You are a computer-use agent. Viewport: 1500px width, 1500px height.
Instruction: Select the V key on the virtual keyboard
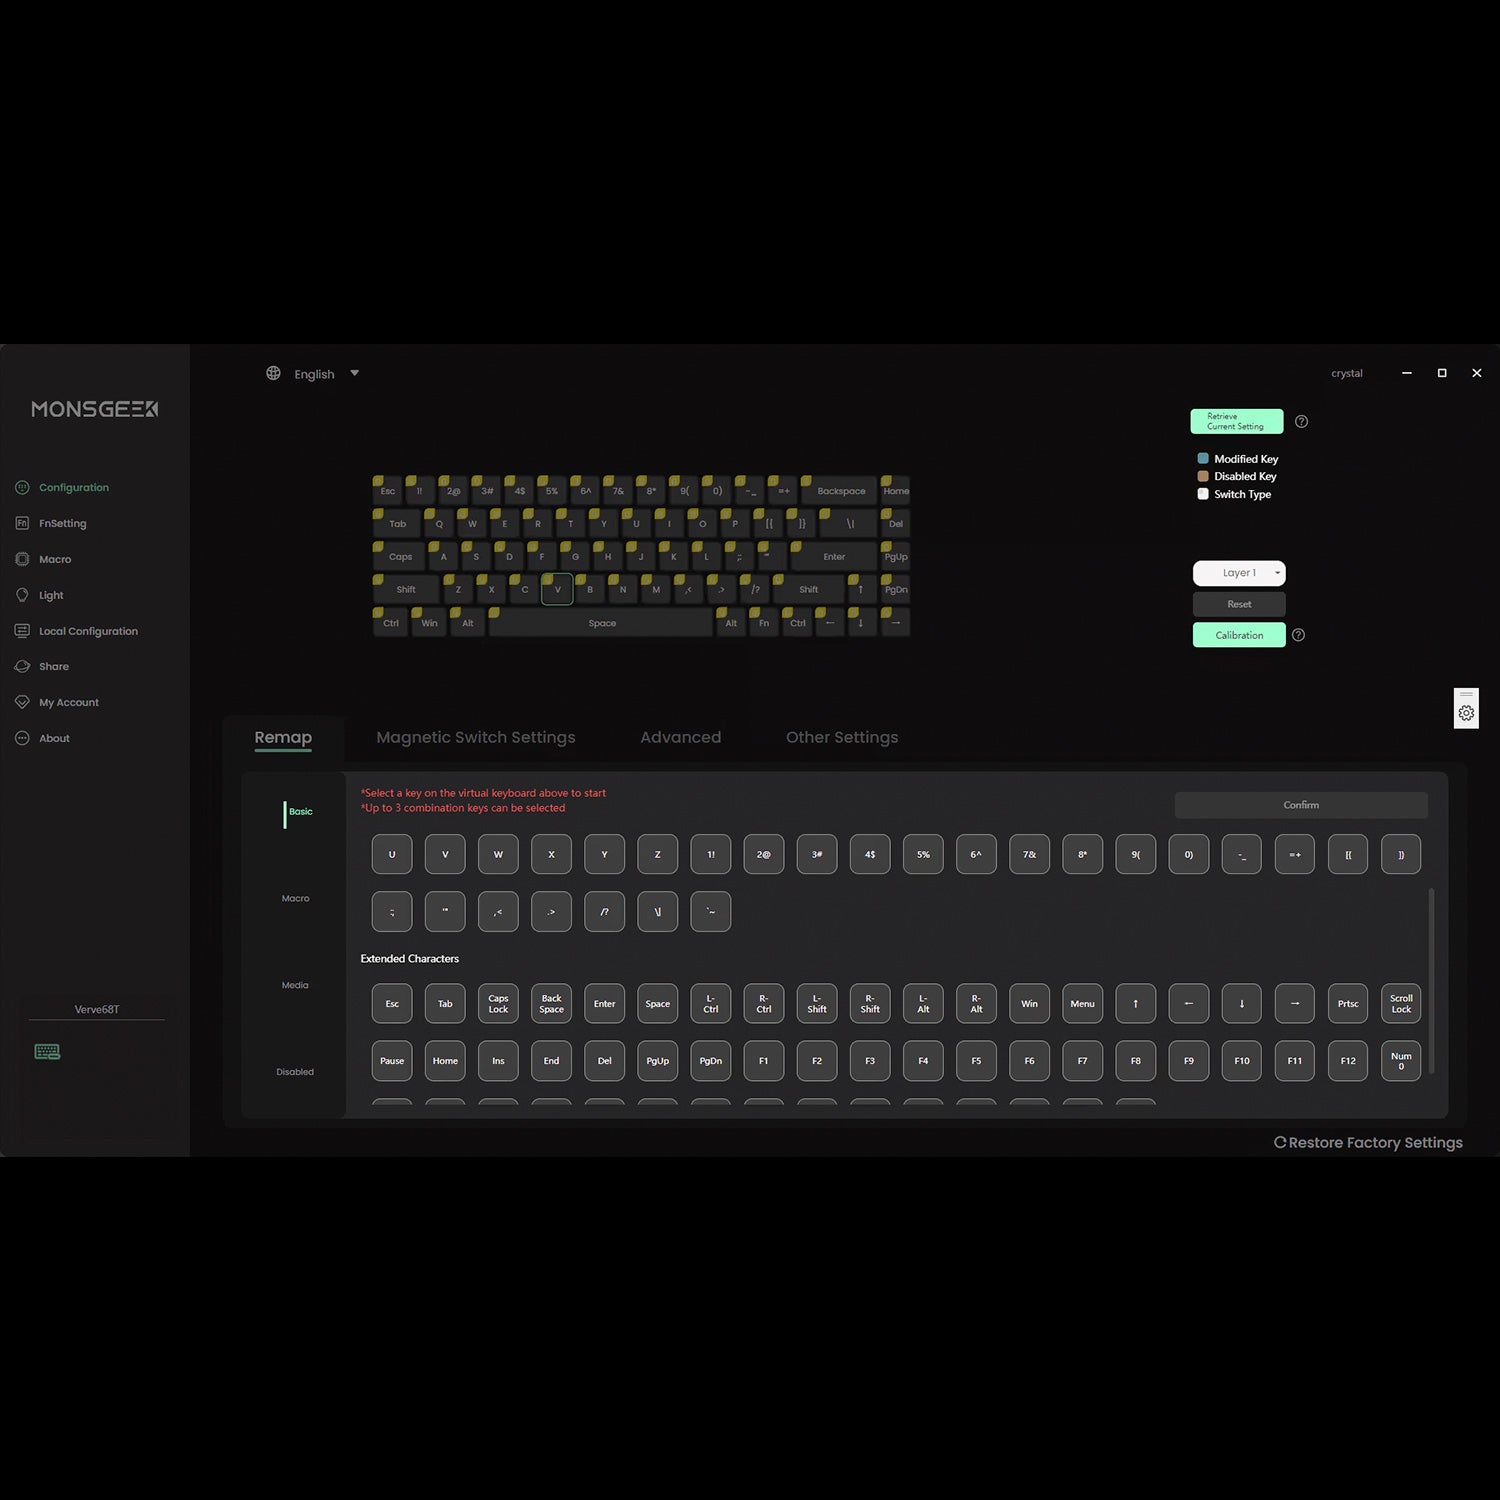557,590
